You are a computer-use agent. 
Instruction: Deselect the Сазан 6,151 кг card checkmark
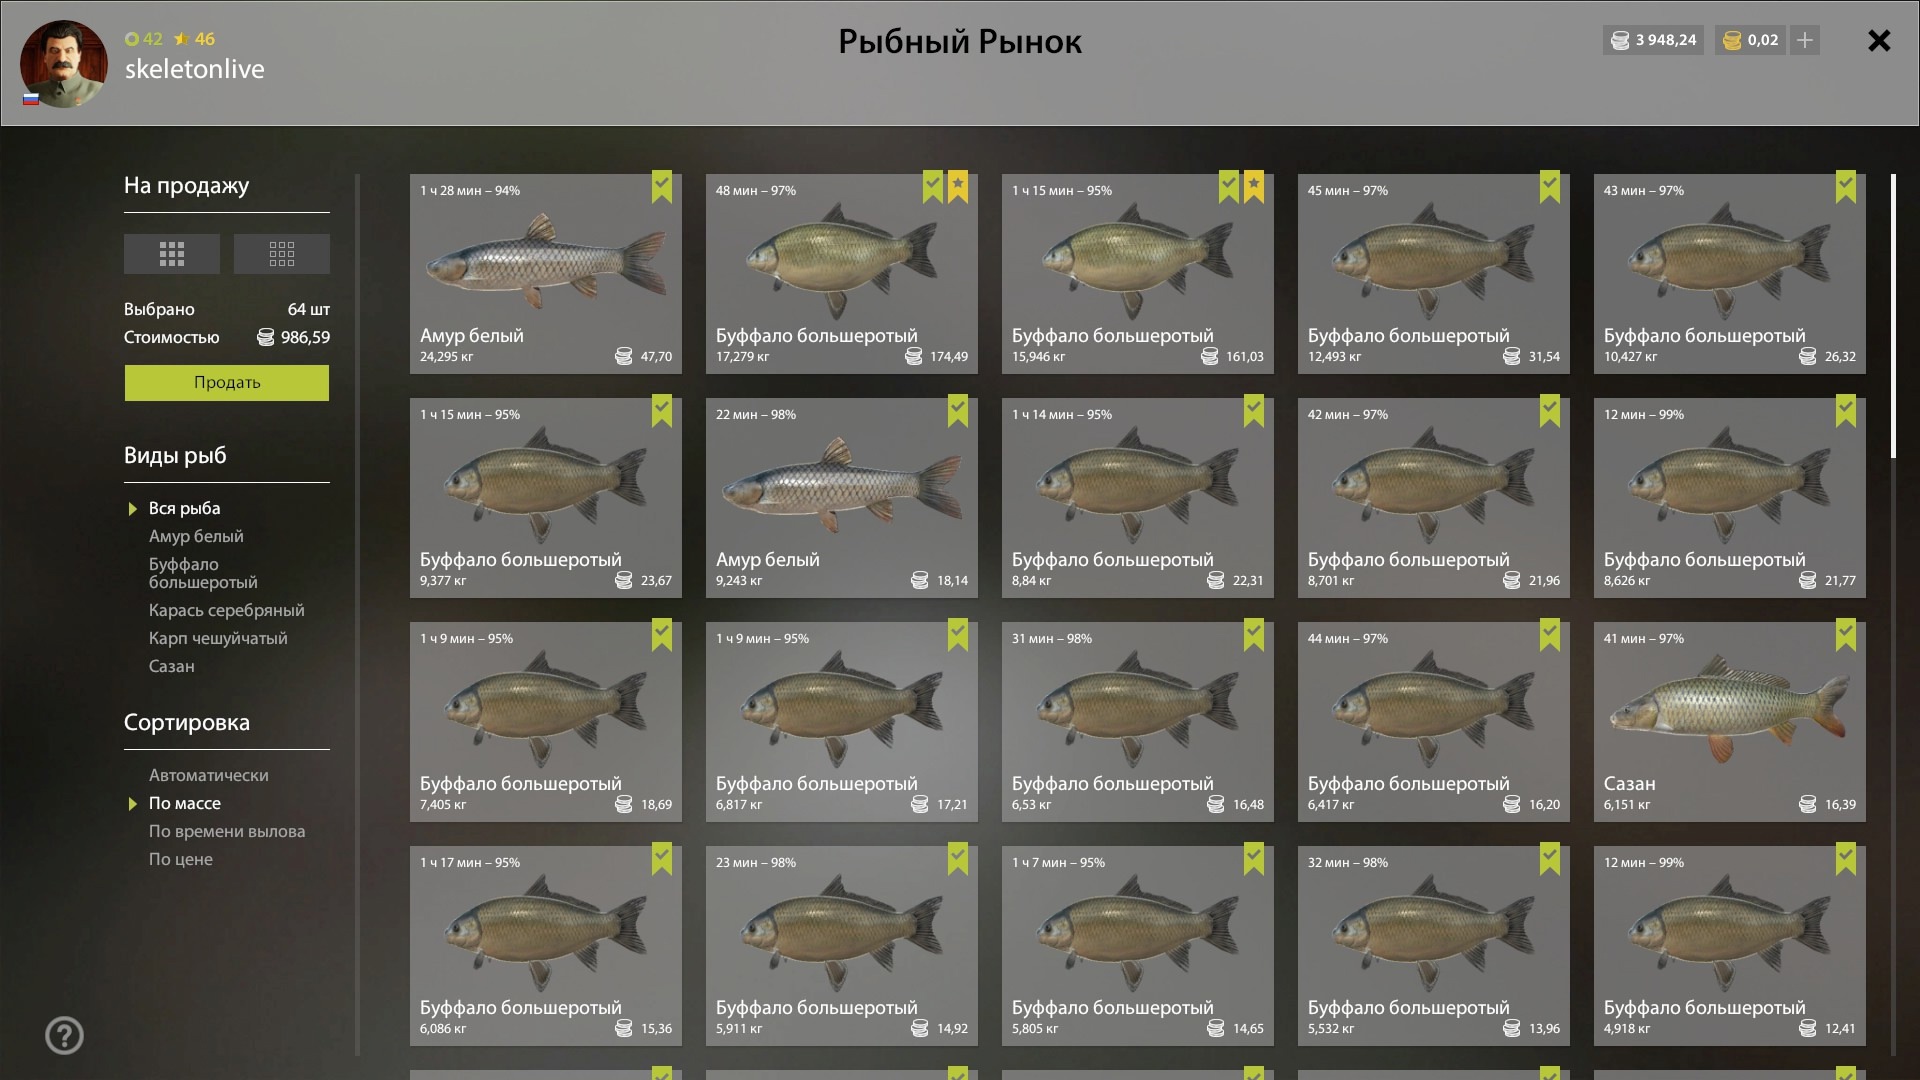coord(1846,635)
